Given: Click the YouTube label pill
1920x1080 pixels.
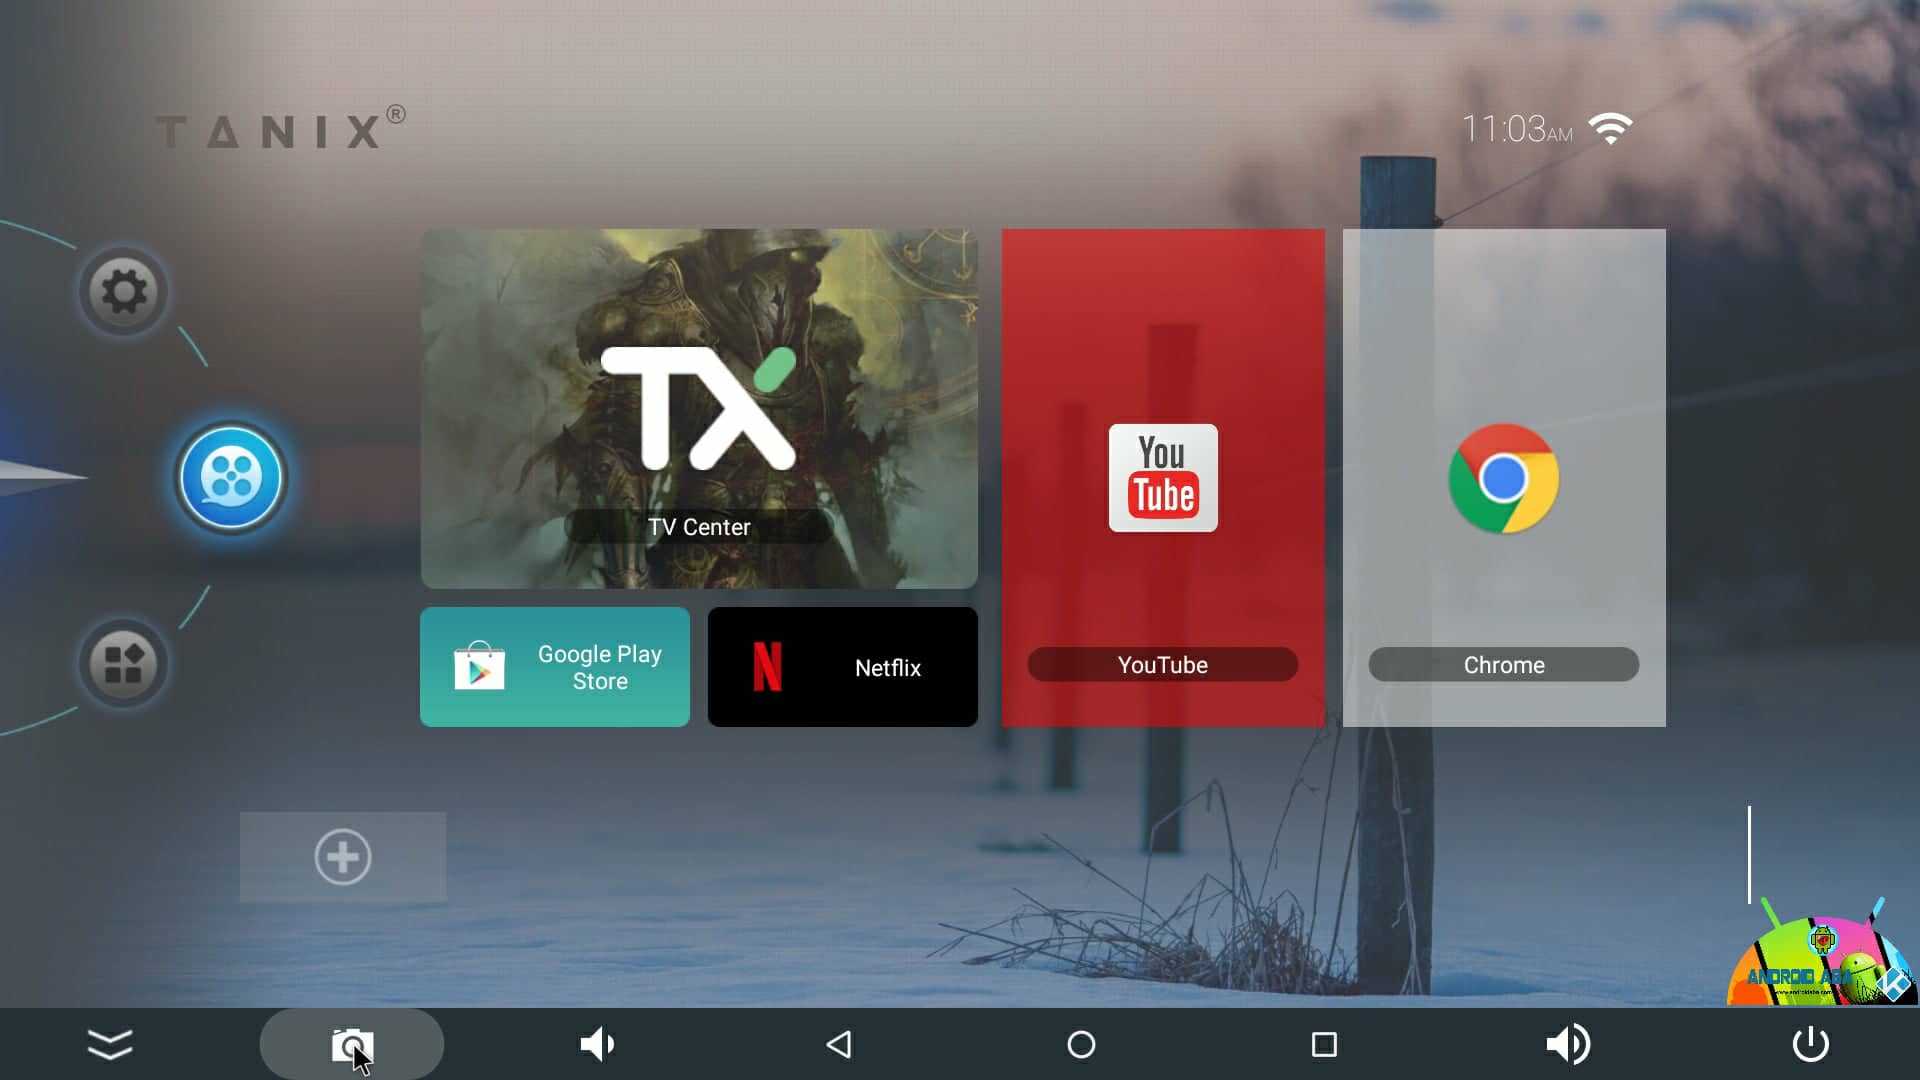Looking at the screenshot, I should click(1163, 665).
